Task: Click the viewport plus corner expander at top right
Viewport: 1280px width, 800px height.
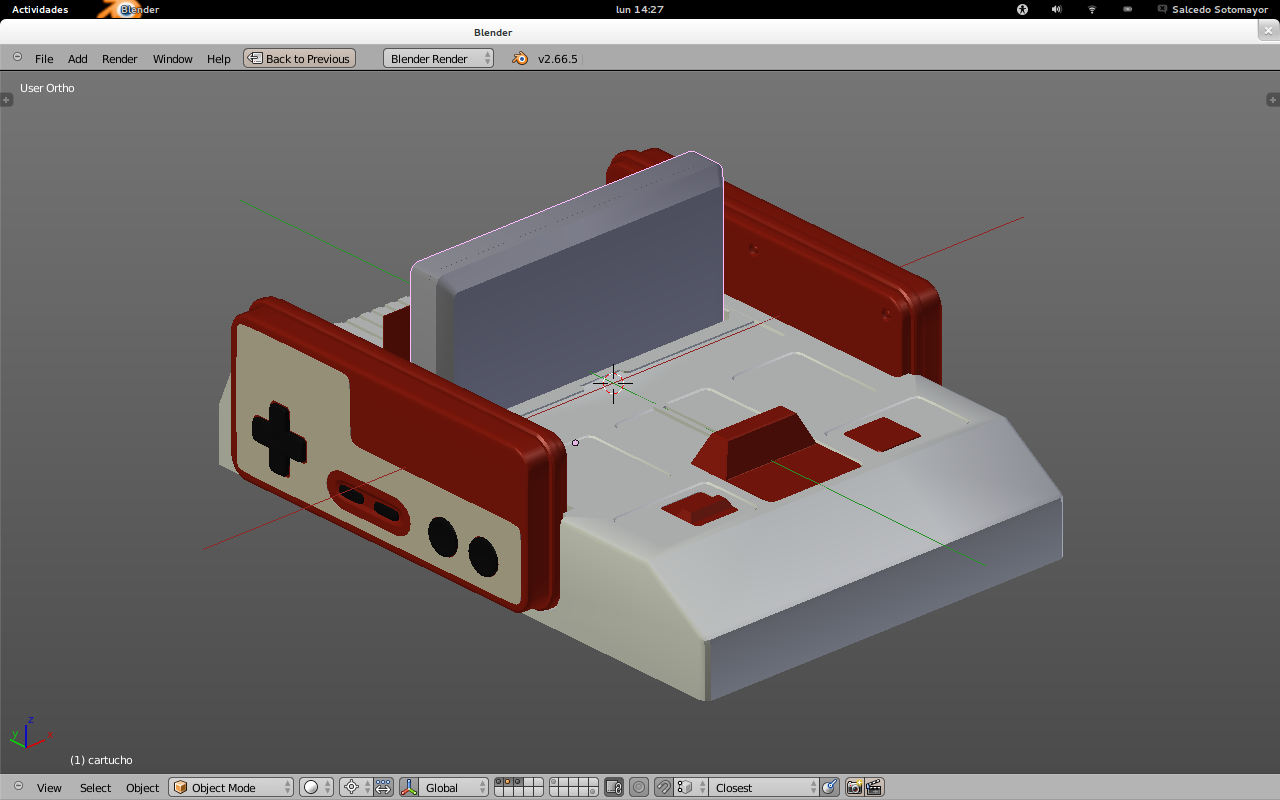Action: coord(1272,99)
